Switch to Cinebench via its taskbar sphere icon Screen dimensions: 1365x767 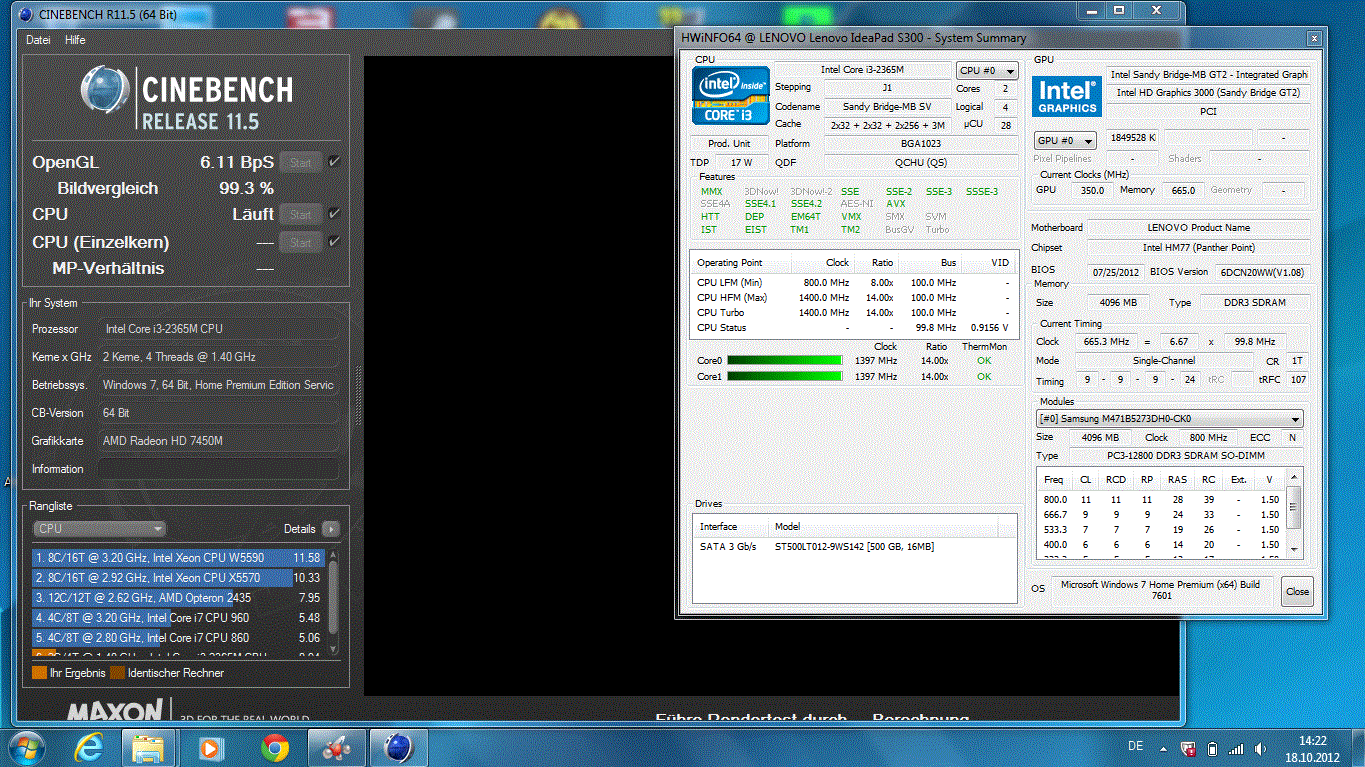point(398,747)
